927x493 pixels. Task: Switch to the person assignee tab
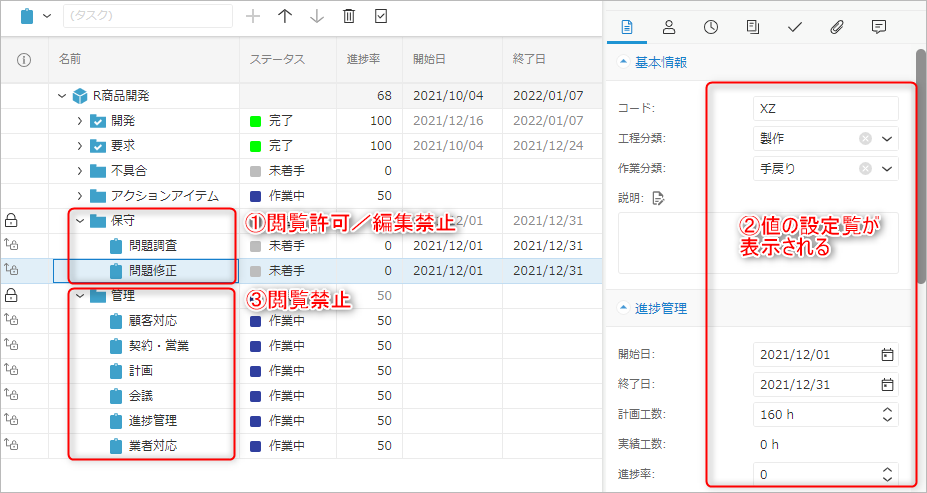(x=669, y=27)
